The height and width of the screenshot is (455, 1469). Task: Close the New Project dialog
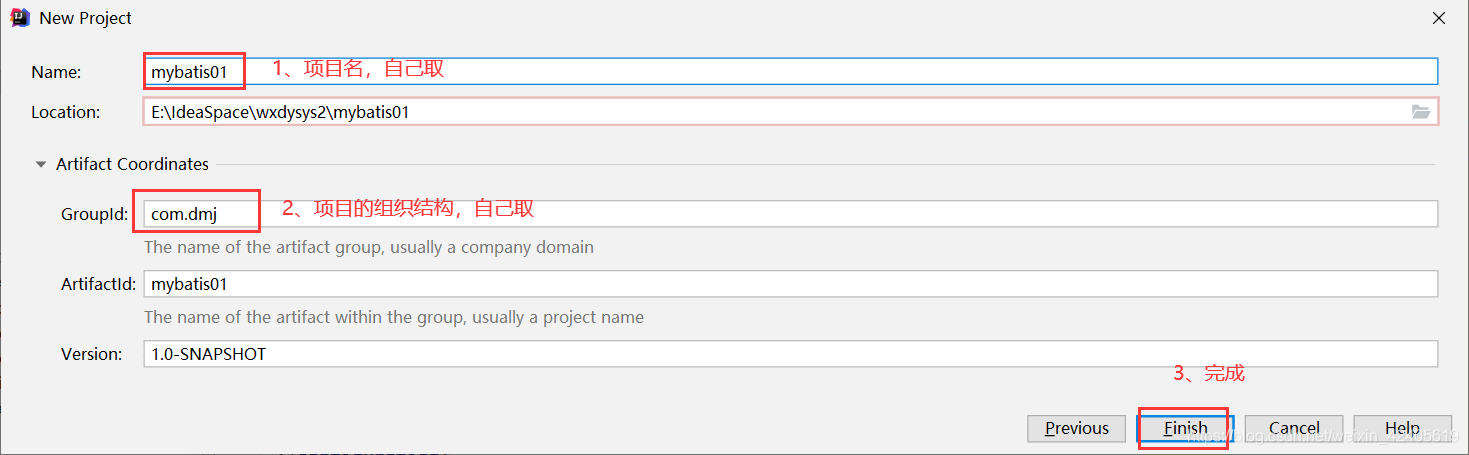(x=1439, y=18)
